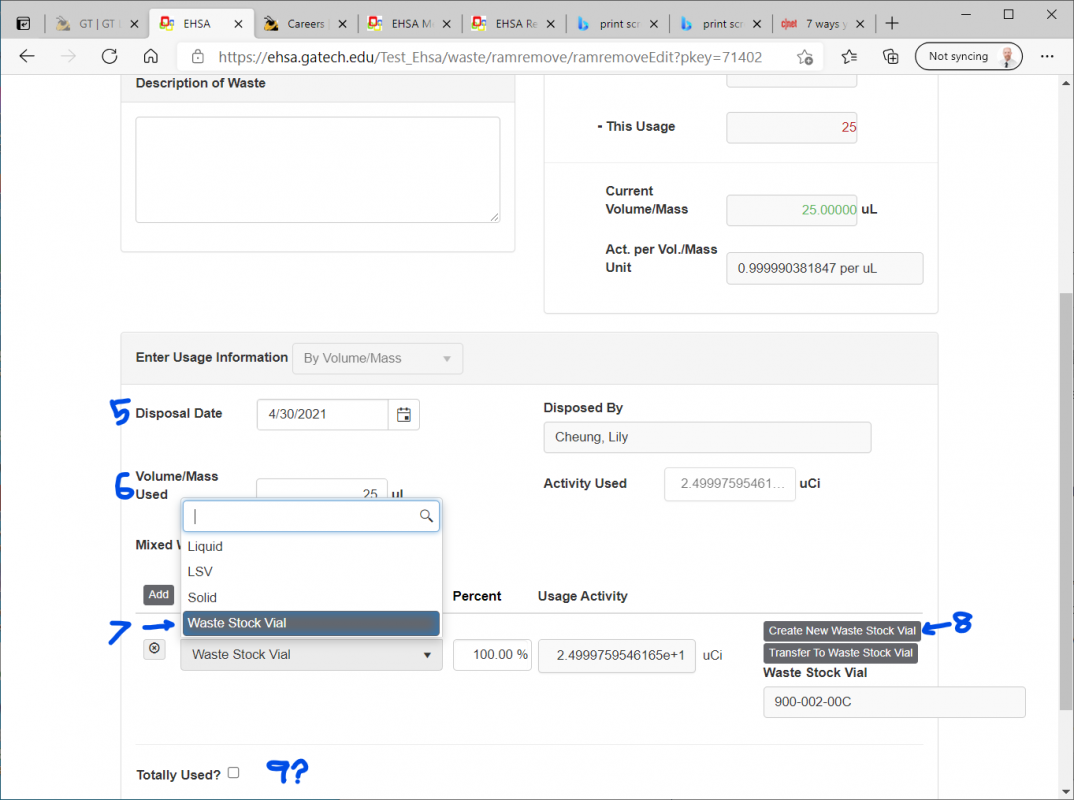Open the Waste Stock Vial combo box

point(311,655)
